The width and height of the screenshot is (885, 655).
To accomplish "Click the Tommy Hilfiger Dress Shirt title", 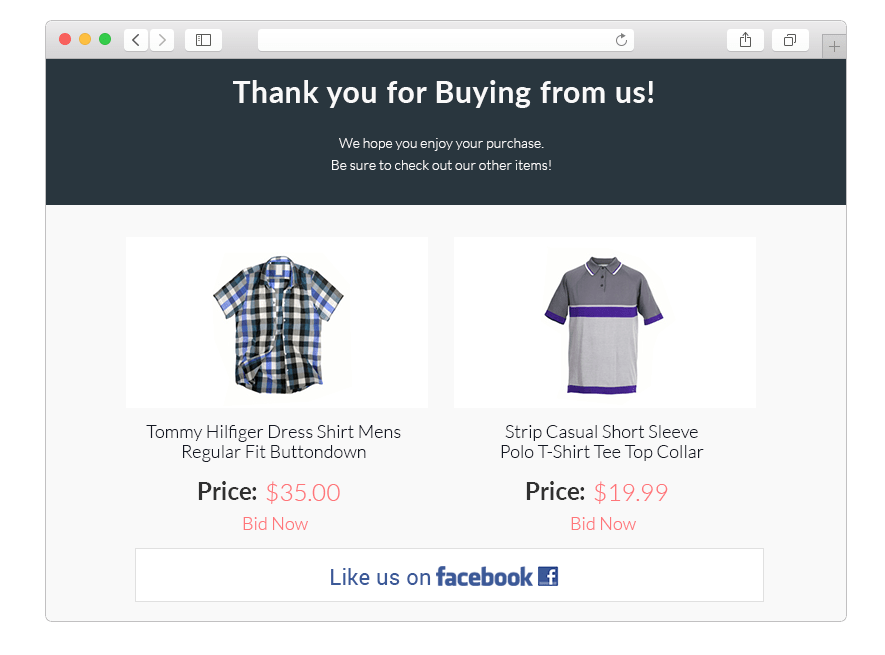I will click(274, 431).
